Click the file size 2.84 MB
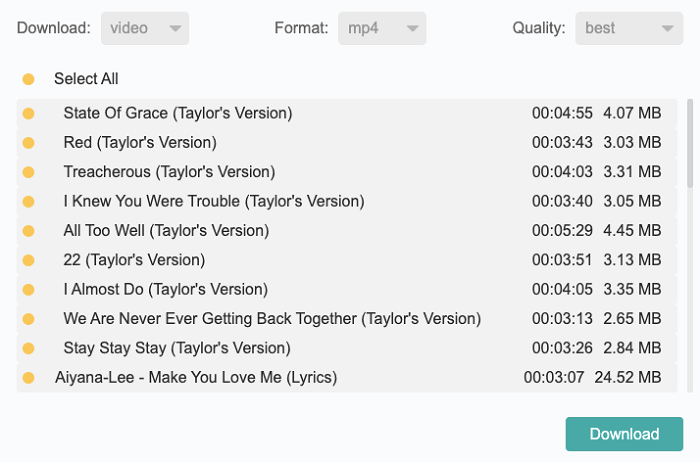Image resolution: width=700 pixels, height=462 pixels. click(632, 348)
